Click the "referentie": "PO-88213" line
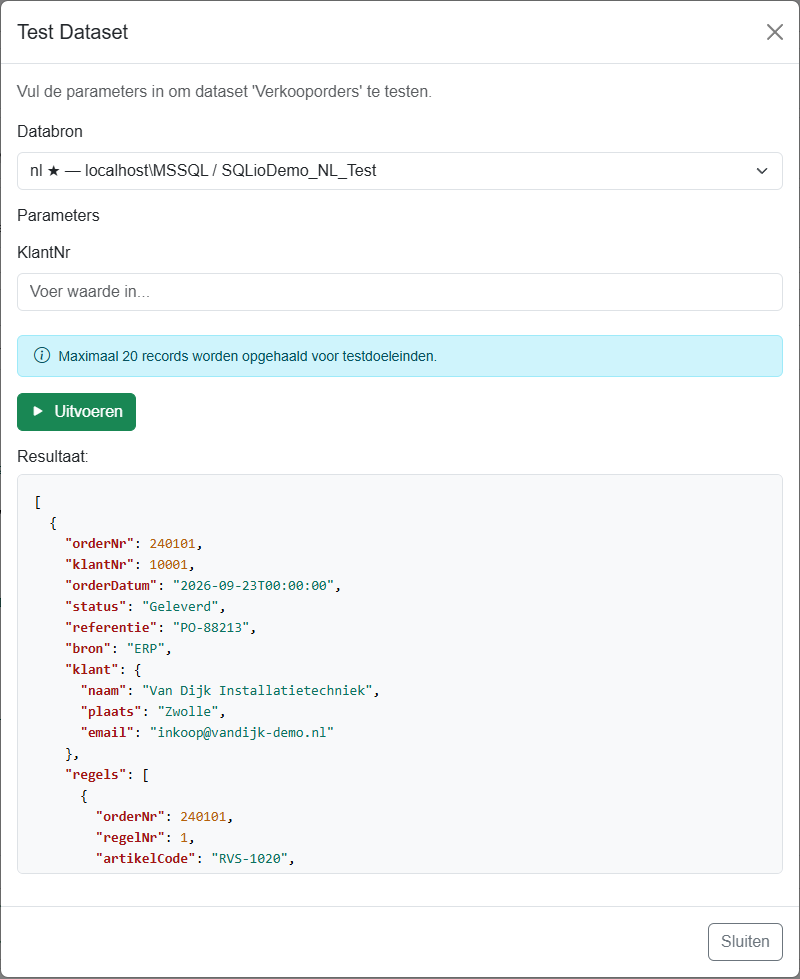This screenshot has height=979, width=800. (160, 627)
